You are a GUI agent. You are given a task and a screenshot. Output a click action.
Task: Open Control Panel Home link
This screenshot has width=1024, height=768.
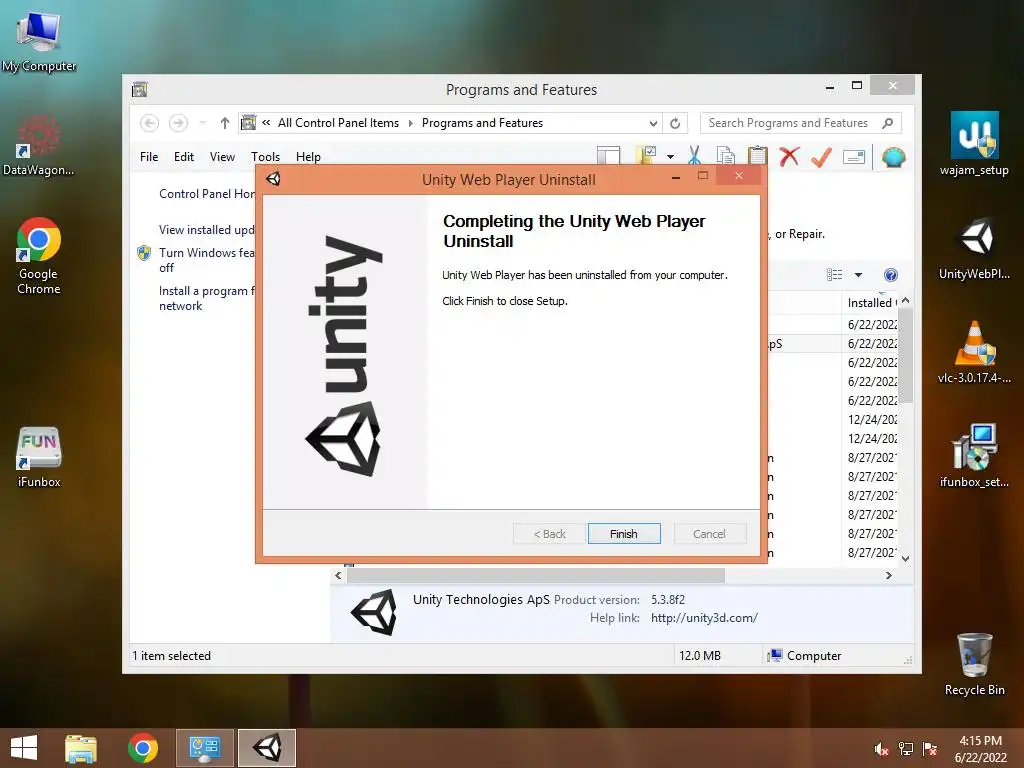(x=206, y=194)
